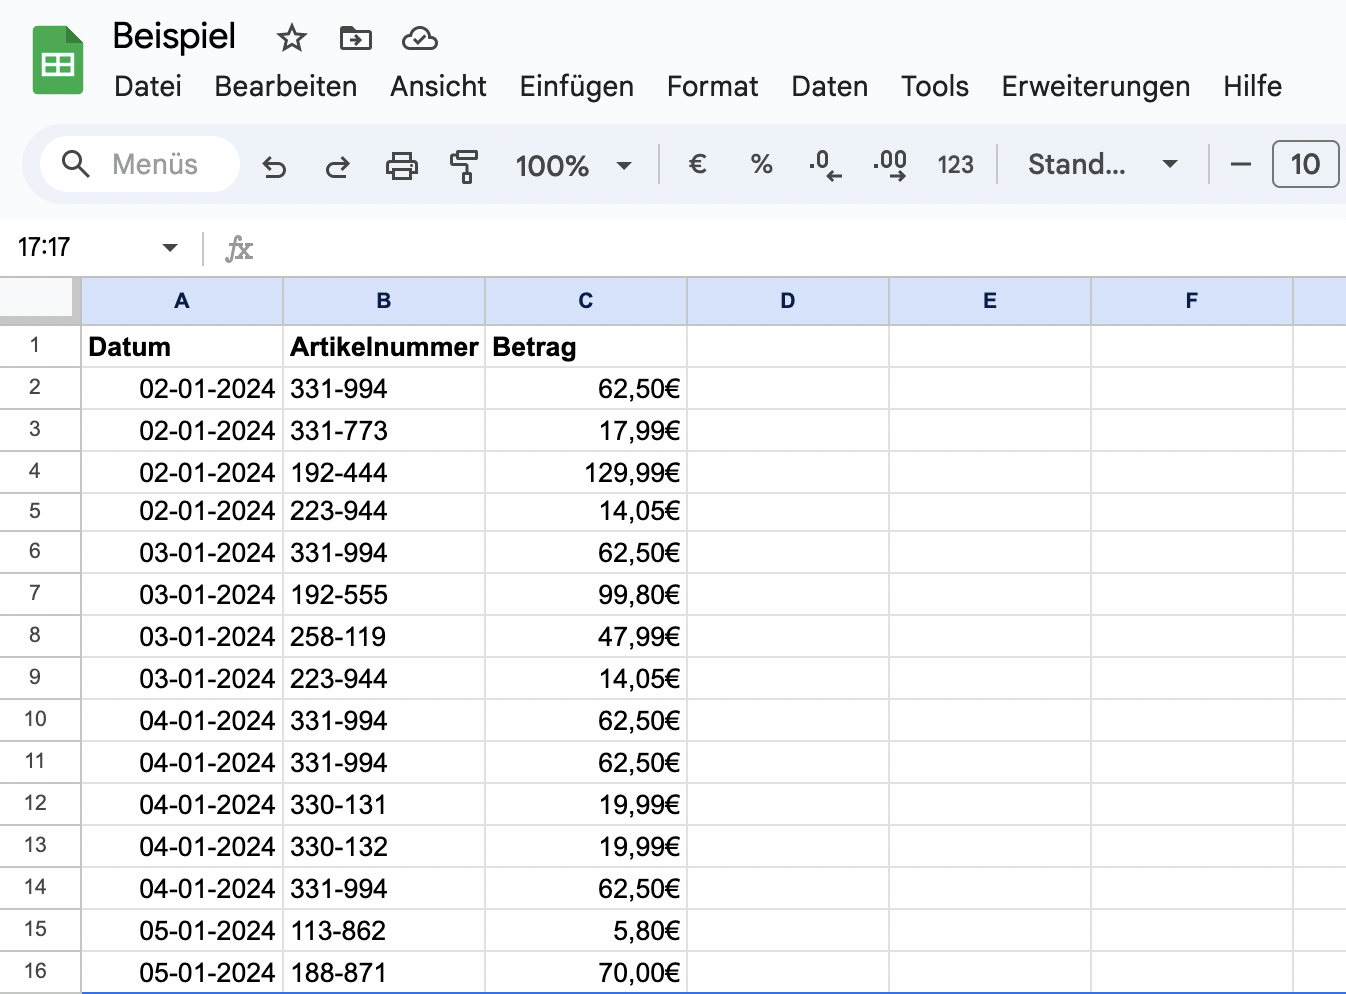
Task: Click the Datum header cell
Action: coord(182,347)
